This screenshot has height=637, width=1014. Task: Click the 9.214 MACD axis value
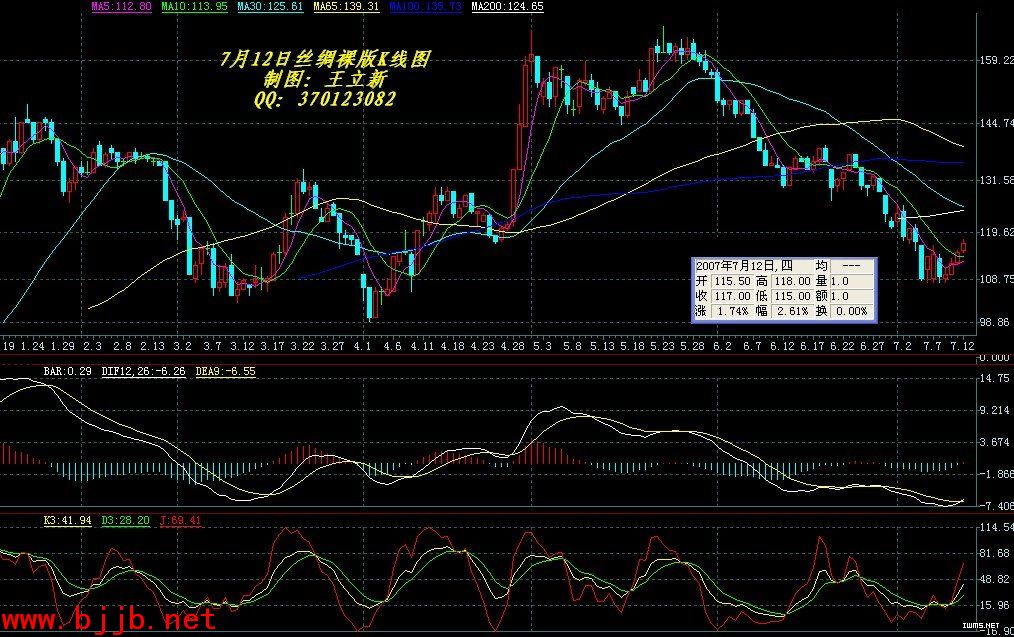(995, 410)
